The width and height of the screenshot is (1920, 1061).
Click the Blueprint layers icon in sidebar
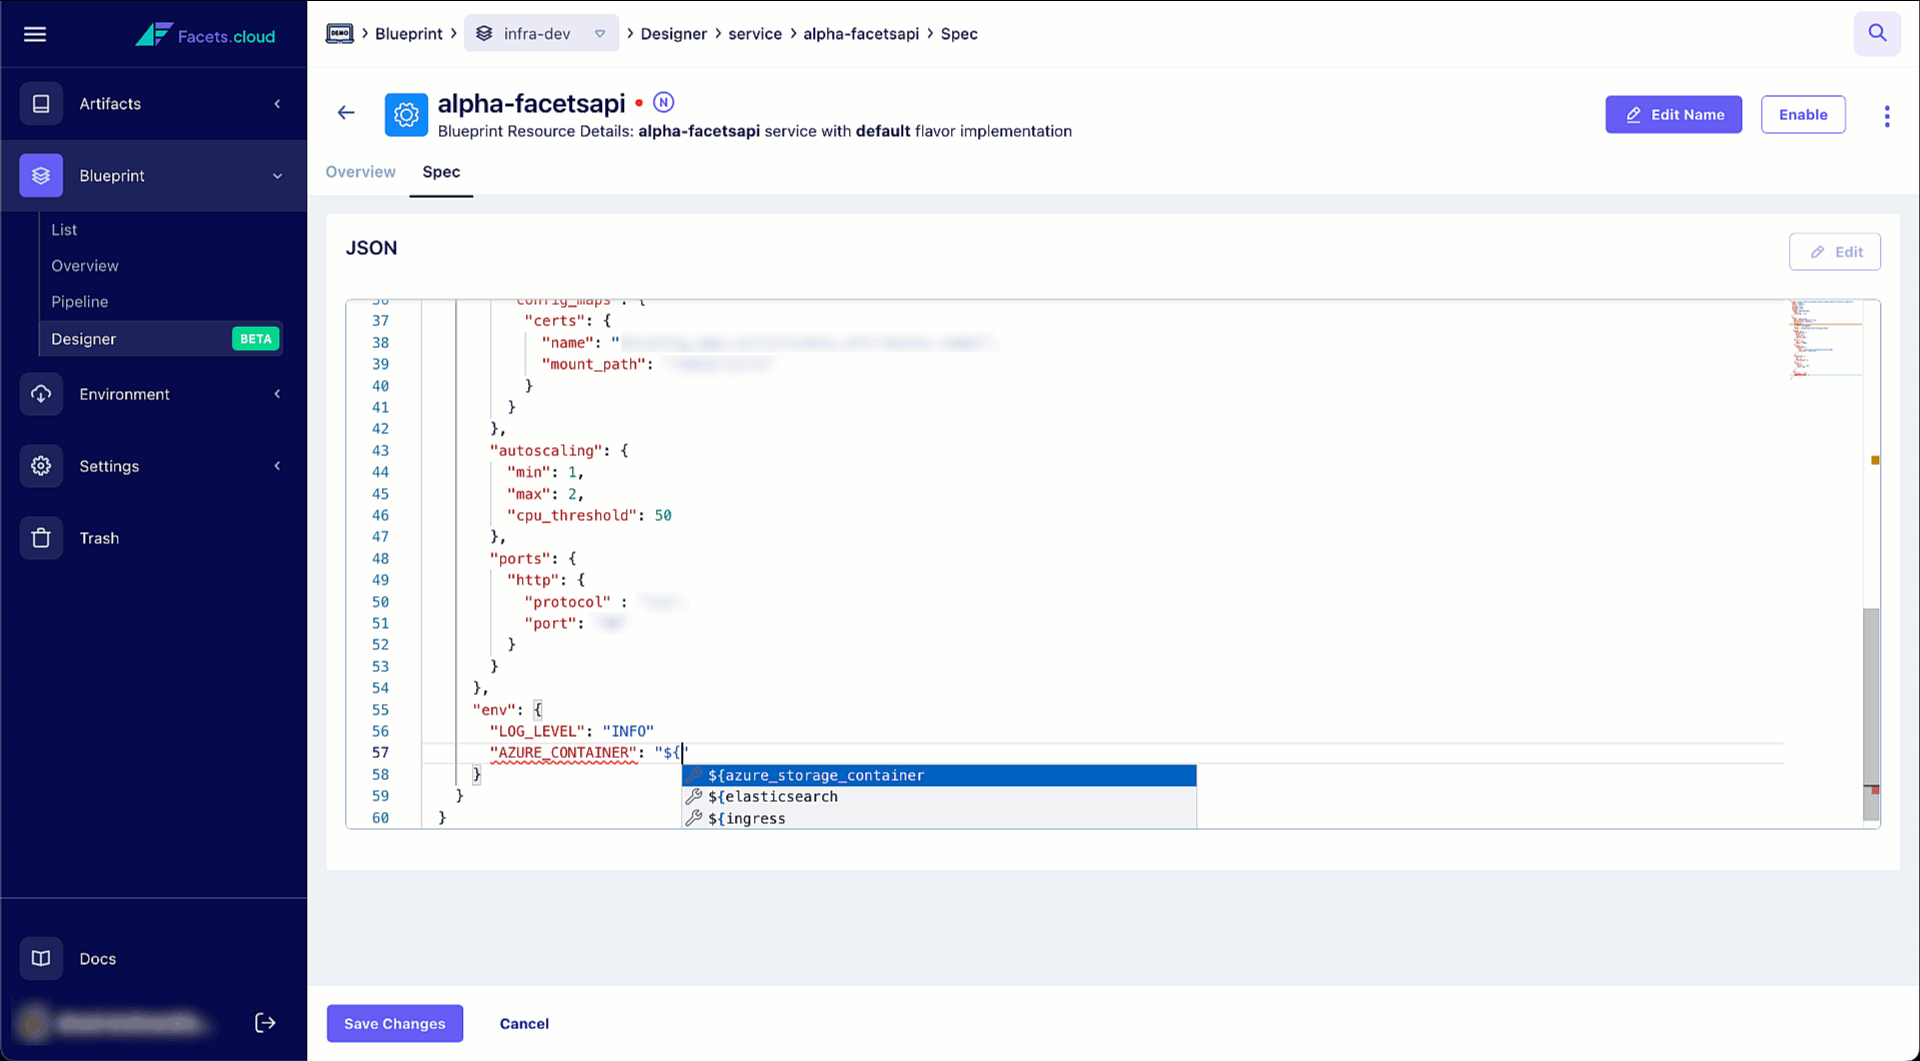pos(41,176)
